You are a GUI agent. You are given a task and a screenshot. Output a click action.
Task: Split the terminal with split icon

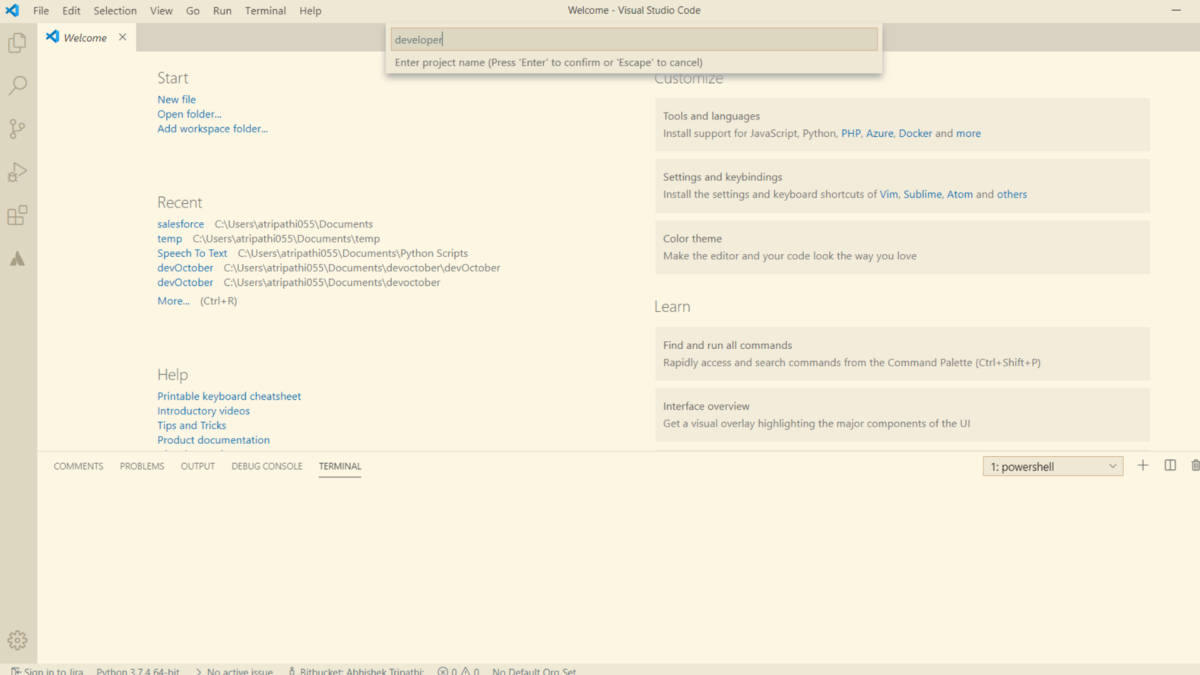1170,466
